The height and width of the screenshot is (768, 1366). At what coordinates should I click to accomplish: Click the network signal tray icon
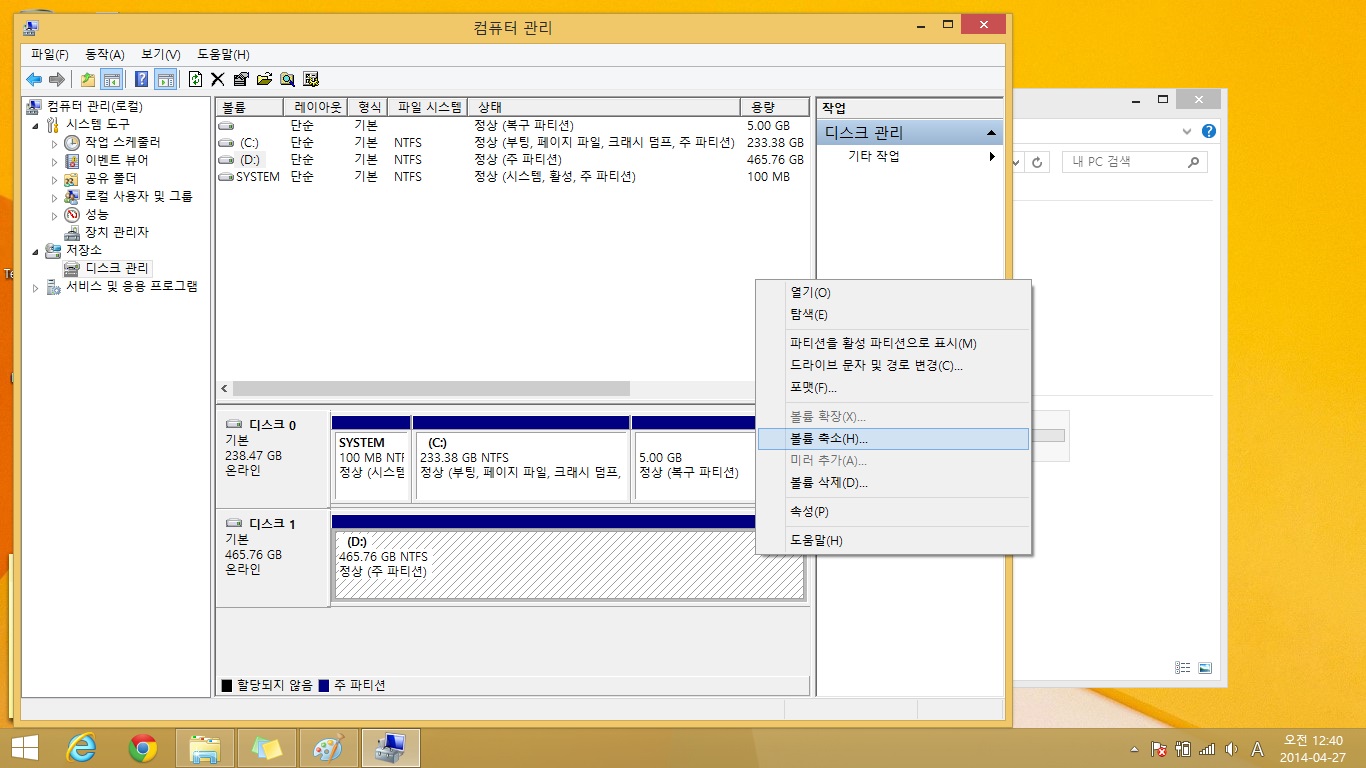(x=1207, y=749)
